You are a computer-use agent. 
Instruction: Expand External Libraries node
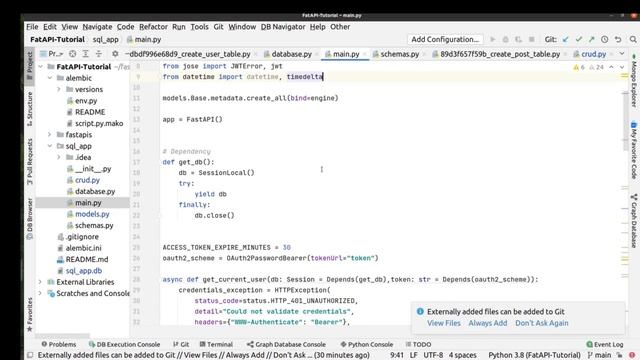pyautogui.click(x=40, y=282)
